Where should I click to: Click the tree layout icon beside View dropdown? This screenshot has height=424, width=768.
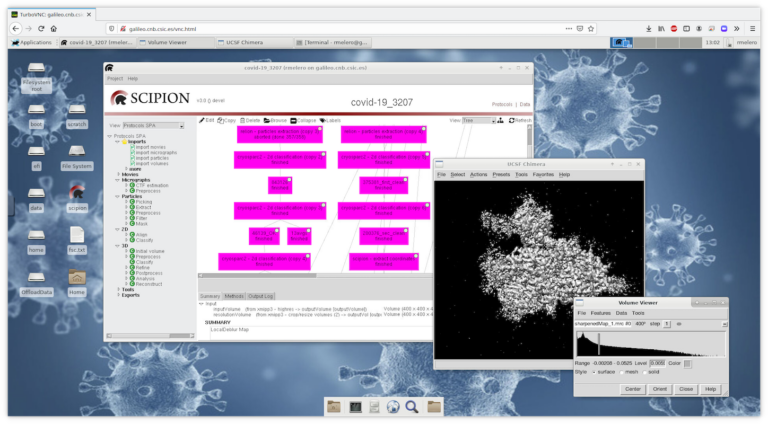pos(500,120)
